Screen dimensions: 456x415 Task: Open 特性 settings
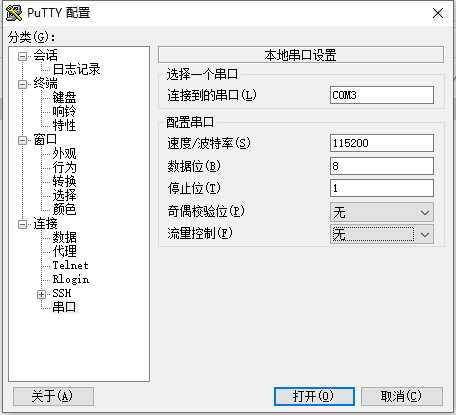coord(64,125)
